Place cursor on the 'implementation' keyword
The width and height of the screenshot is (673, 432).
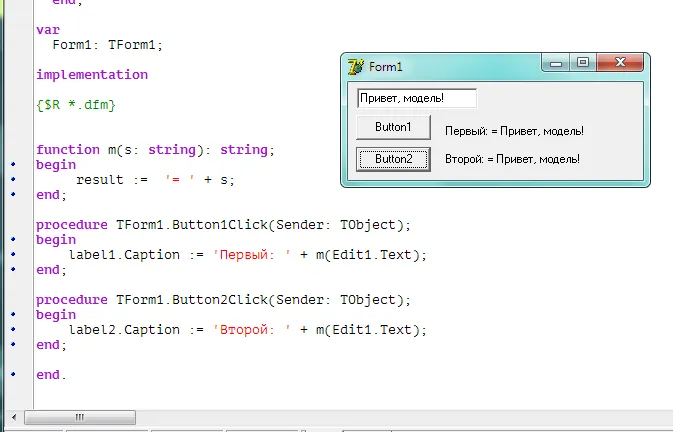pyautogui.click(x=92, y=75)
